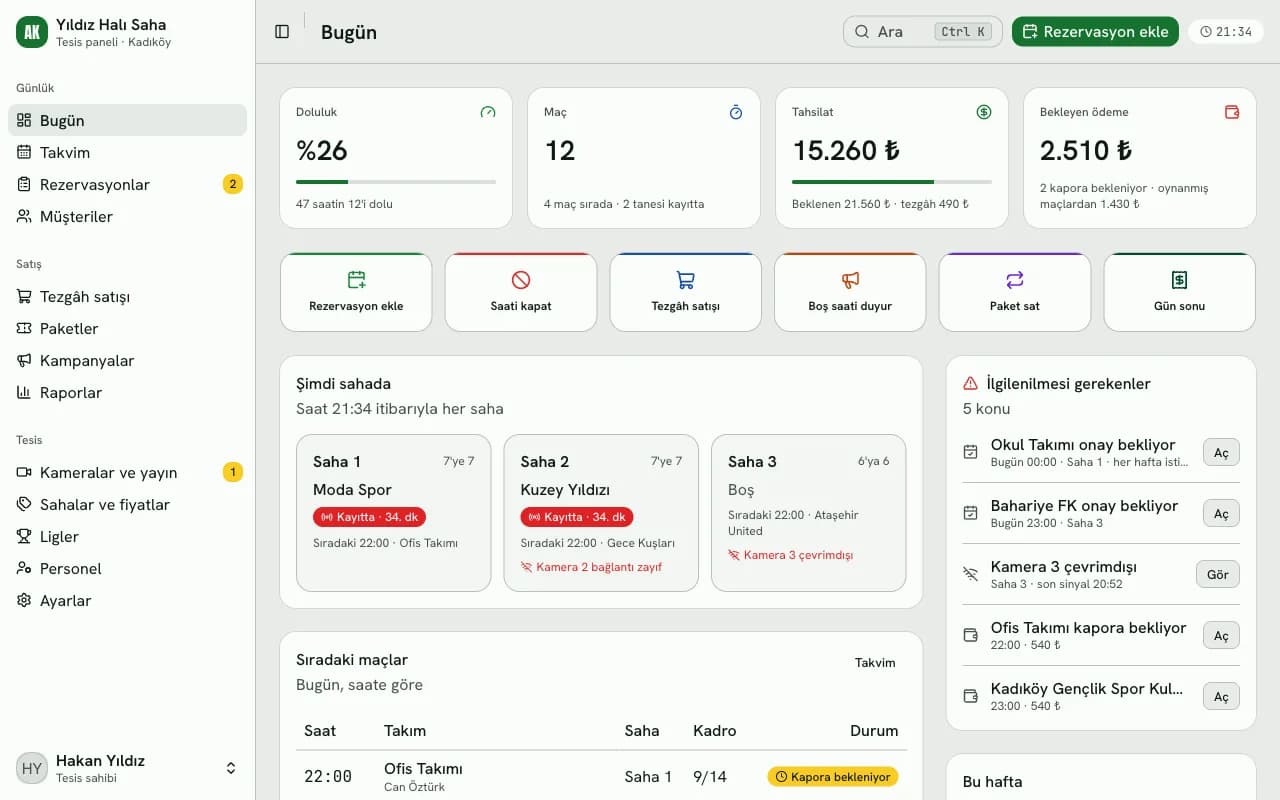Click Aç for Okul Takımı onay bekliyor
This screenshot has width=1280, height=800.
(x=1221, y=452)
